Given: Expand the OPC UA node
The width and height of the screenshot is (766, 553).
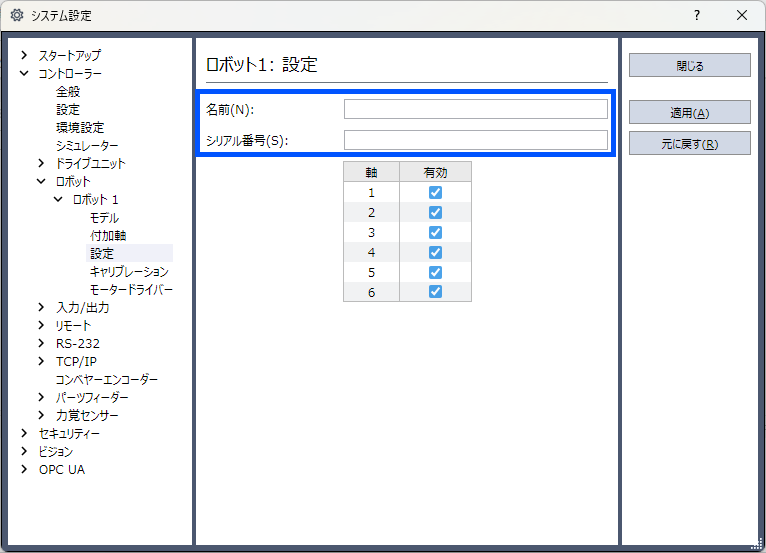Looking at the screenshot, I should coord(24,469).
